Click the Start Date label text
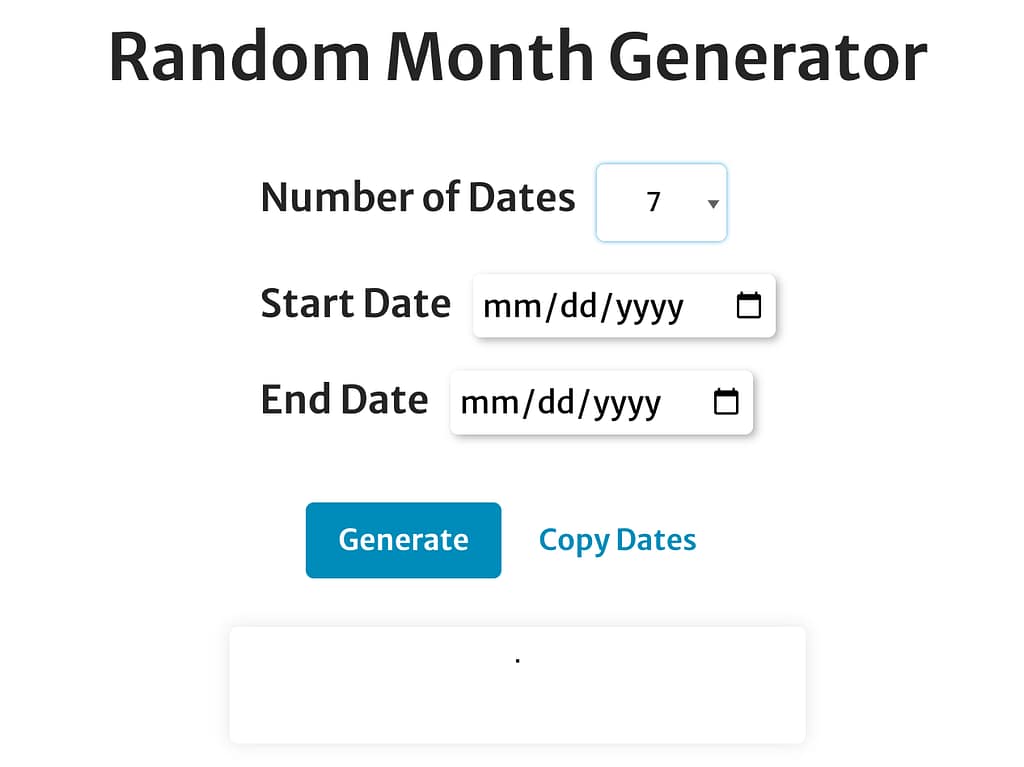Image resolution: width=1024 pixels, height=767 pixels. point(355,303)
